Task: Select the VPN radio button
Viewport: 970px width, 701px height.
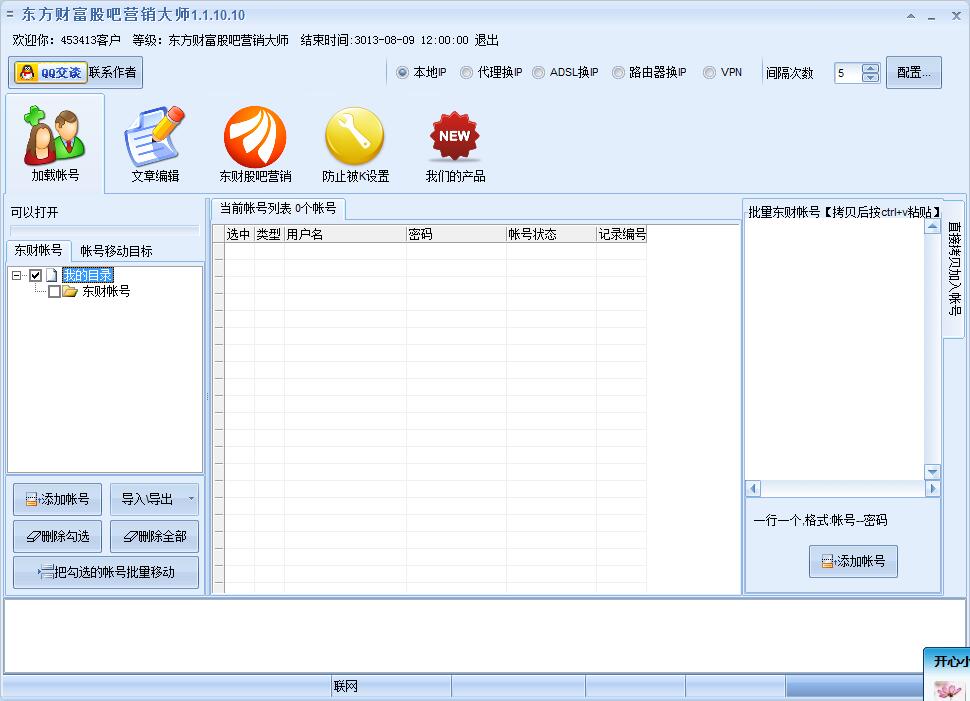Action: pyautogui.click(x=710, y=72)
